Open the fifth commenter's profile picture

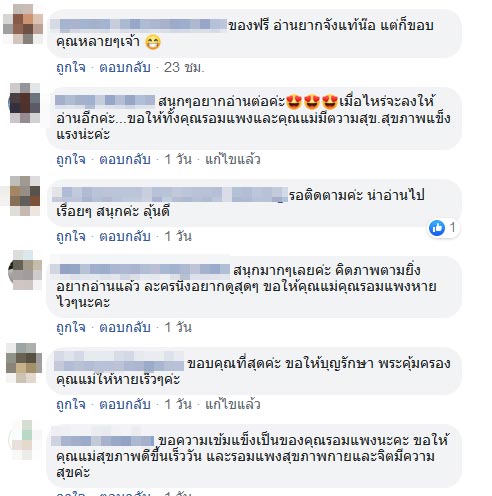pos(24,363)
